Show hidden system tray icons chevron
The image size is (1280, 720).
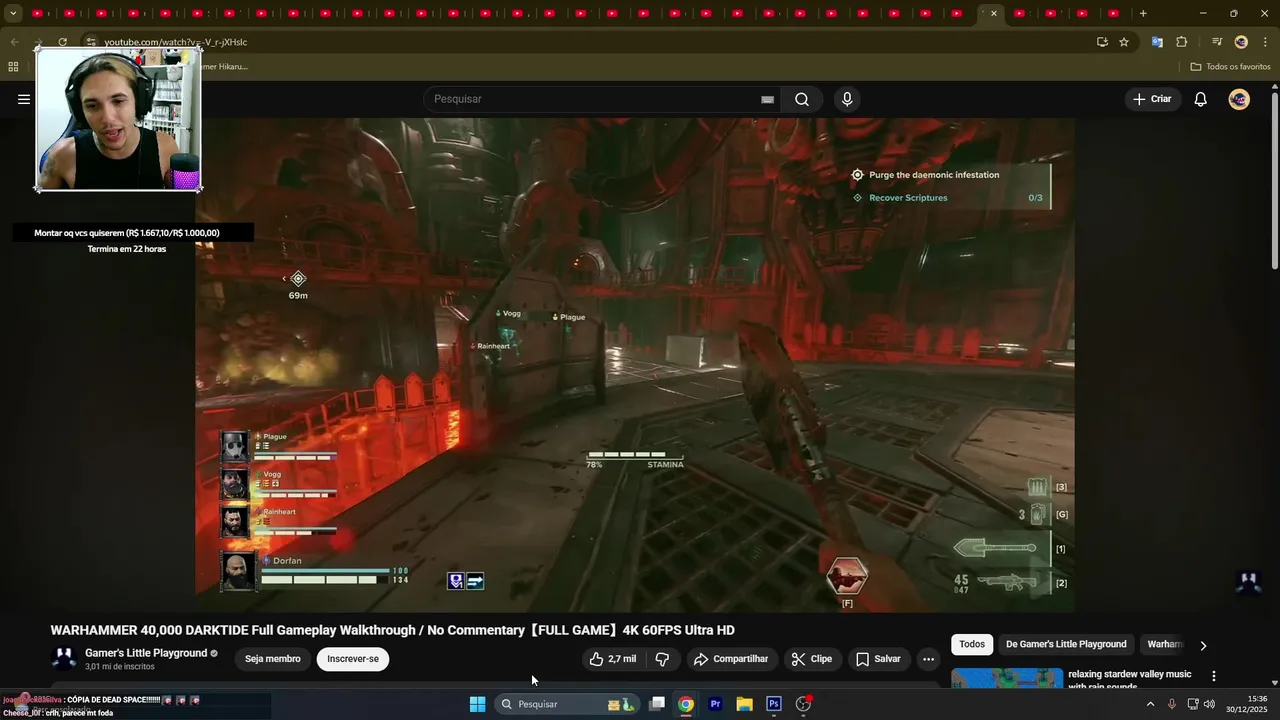point(1150,704)
